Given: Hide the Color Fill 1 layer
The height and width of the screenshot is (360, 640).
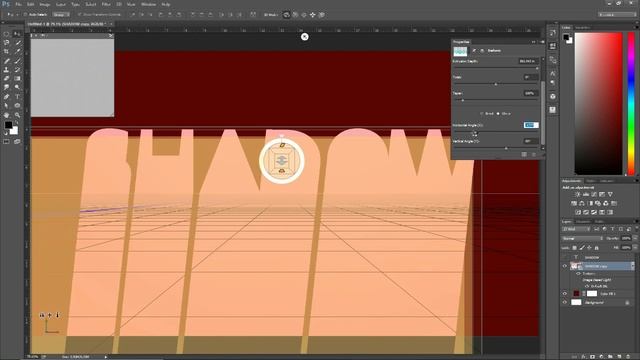Looking at the screenshot, I should 565,293.
